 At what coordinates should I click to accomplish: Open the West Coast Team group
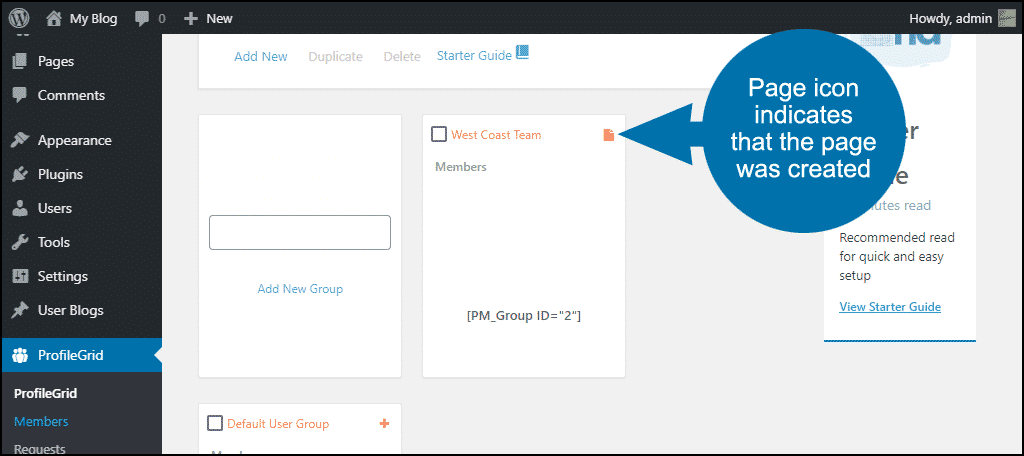[x=496, y=135]
